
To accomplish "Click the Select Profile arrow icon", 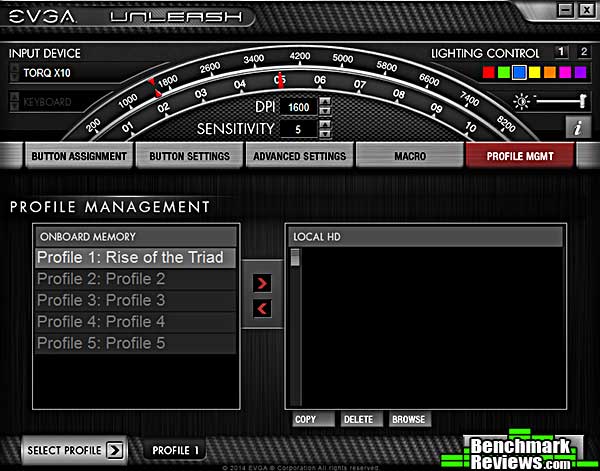I will pos(115,450).
